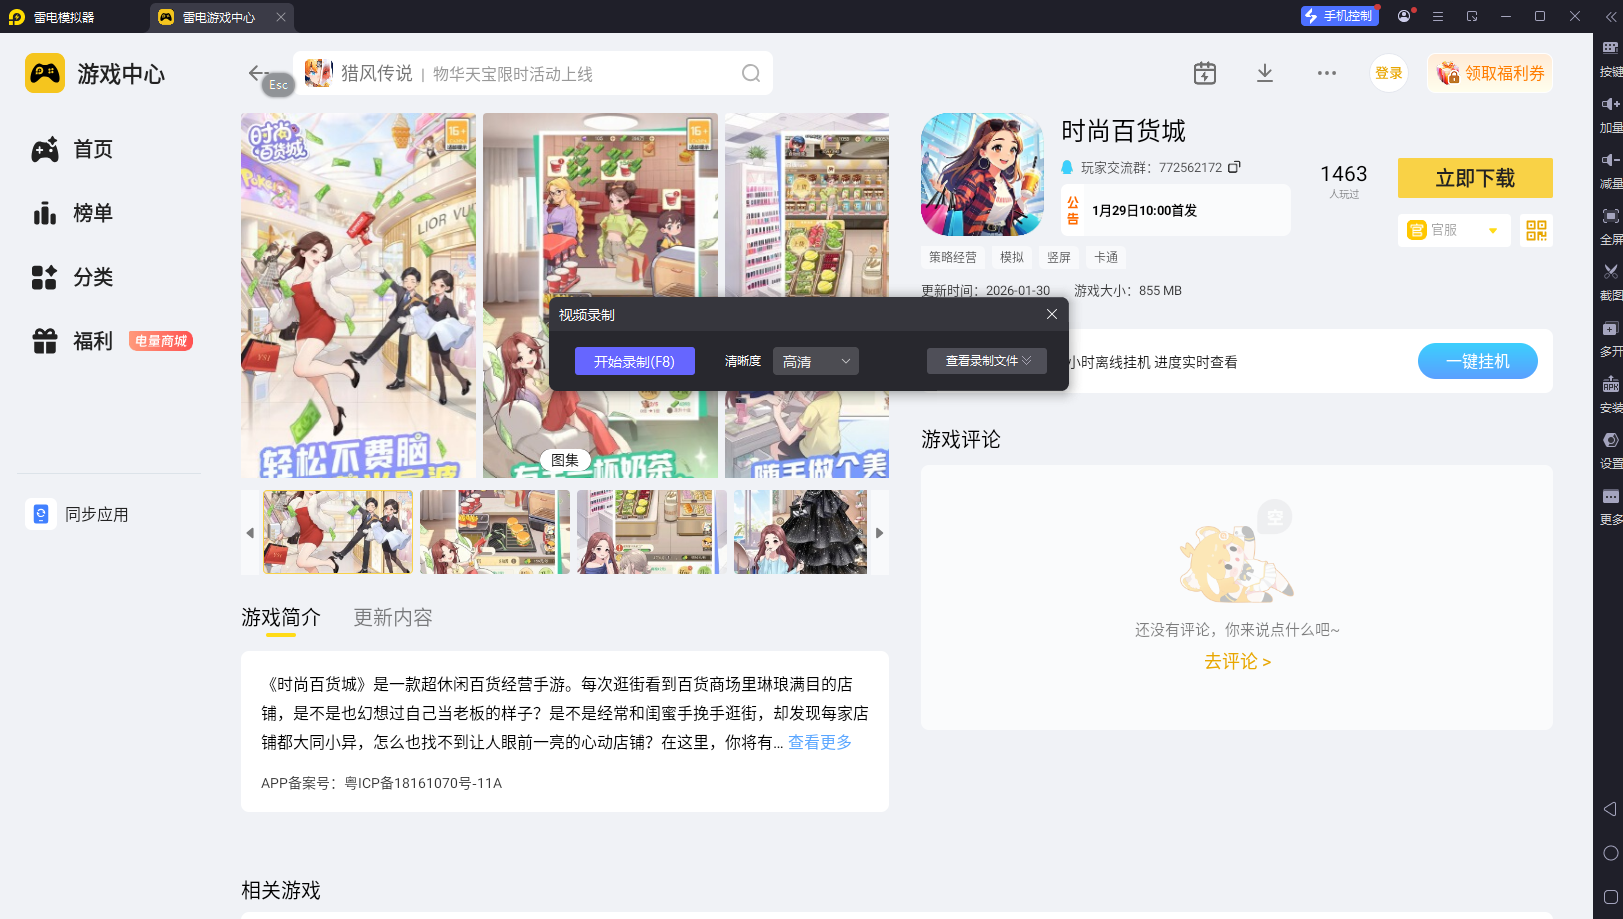Open the calendar/events icon in the top bar
Viewport: 1623px width, 919px height.
point(1204,73)
